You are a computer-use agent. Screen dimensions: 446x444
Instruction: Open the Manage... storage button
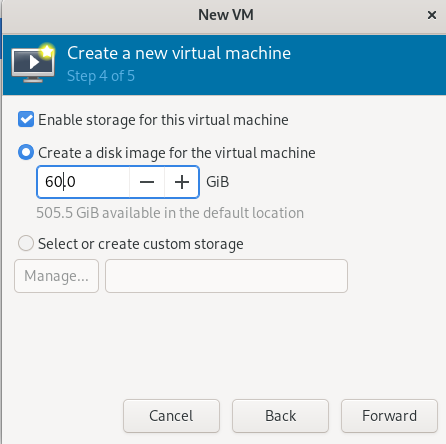56,276
